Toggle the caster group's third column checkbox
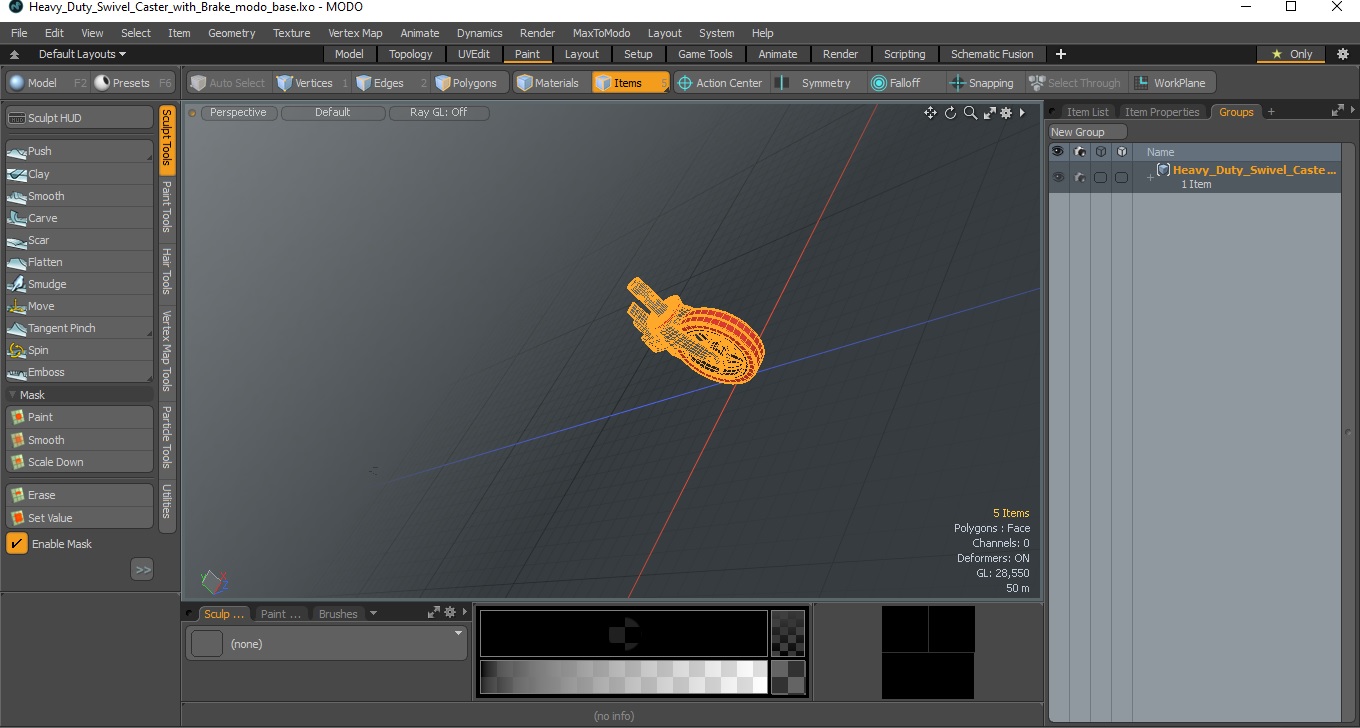 tap(1100, 177)
